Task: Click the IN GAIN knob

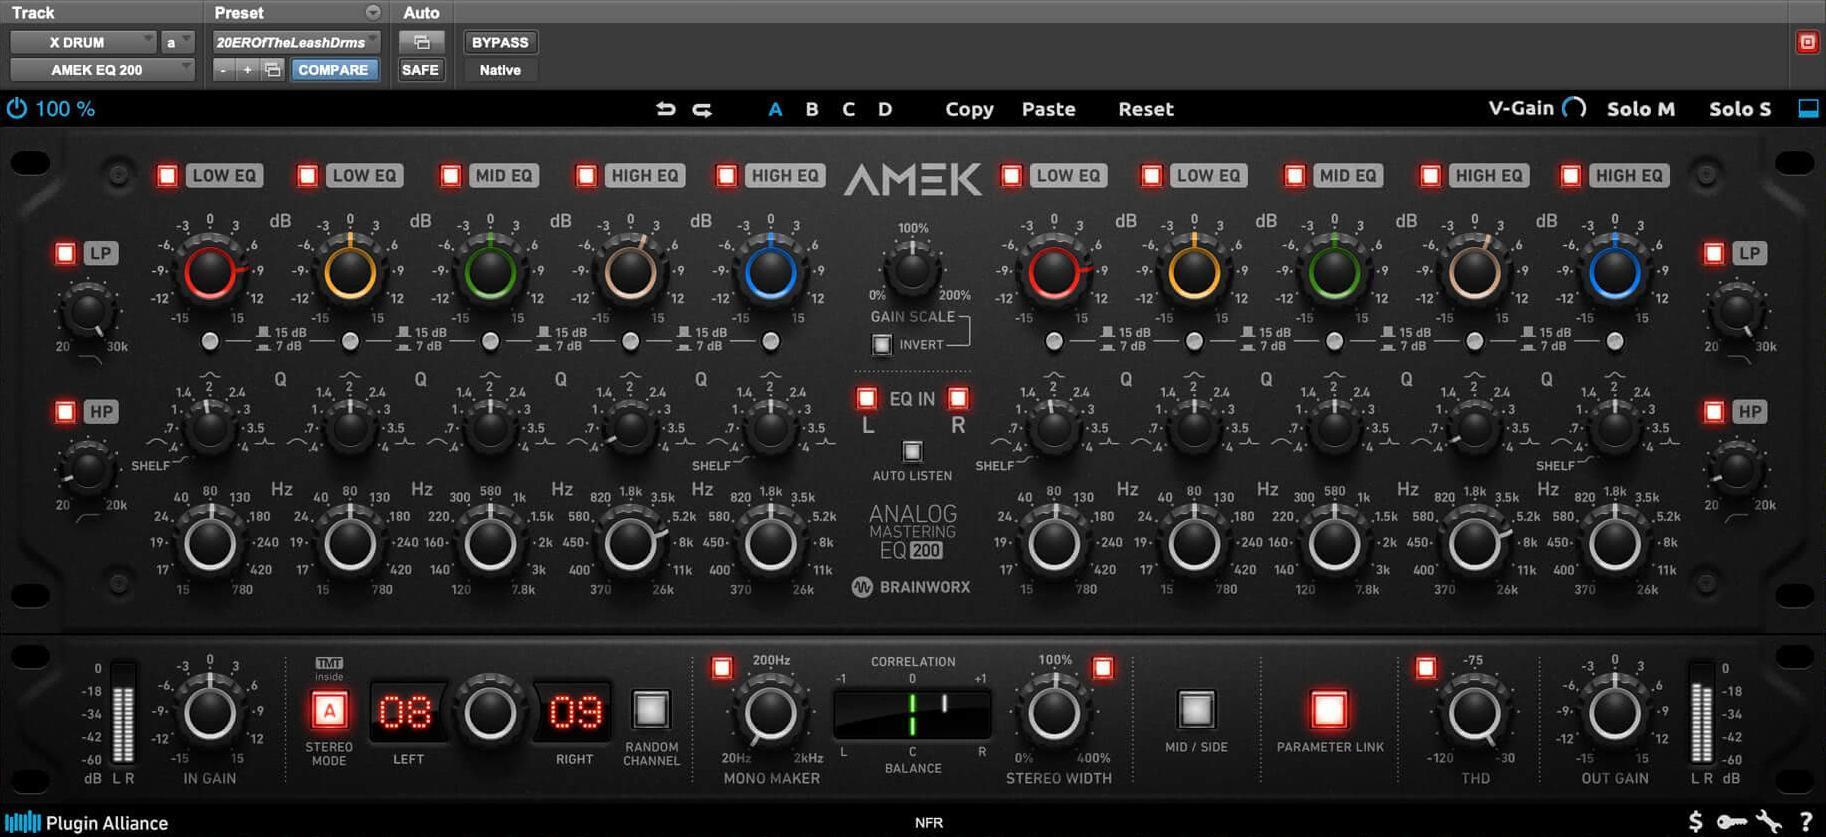Action: (x=210, y=712)
